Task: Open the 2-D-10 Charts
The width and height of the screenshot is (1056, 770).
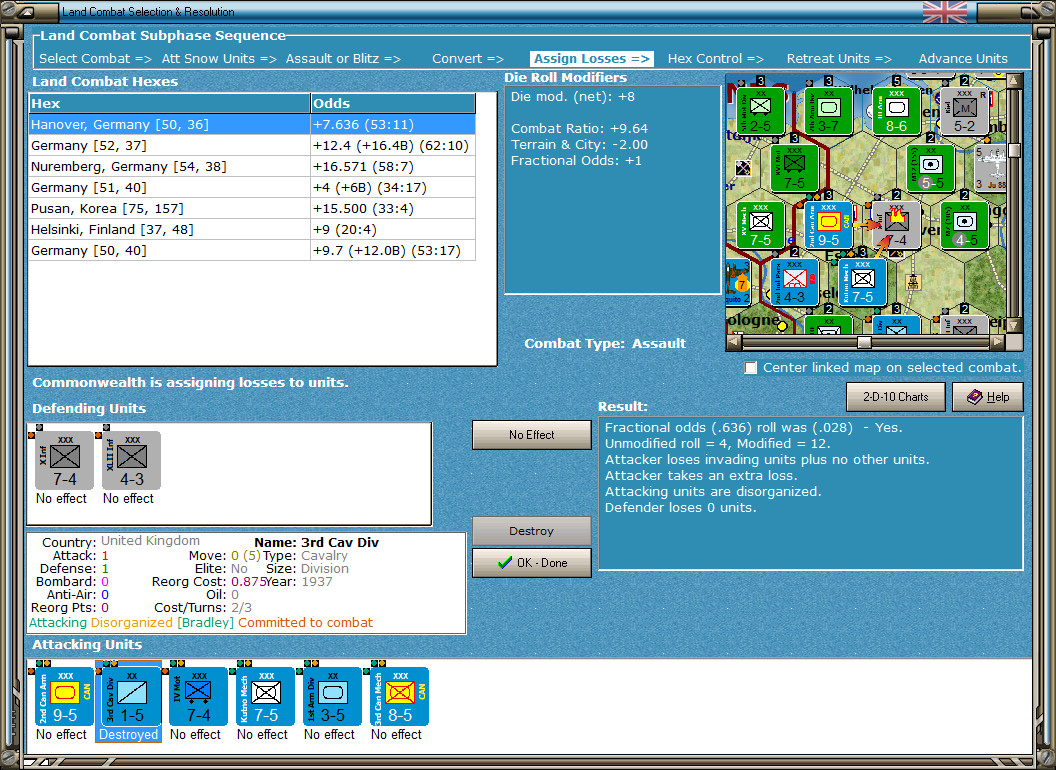Action: [x=895, y=397]
